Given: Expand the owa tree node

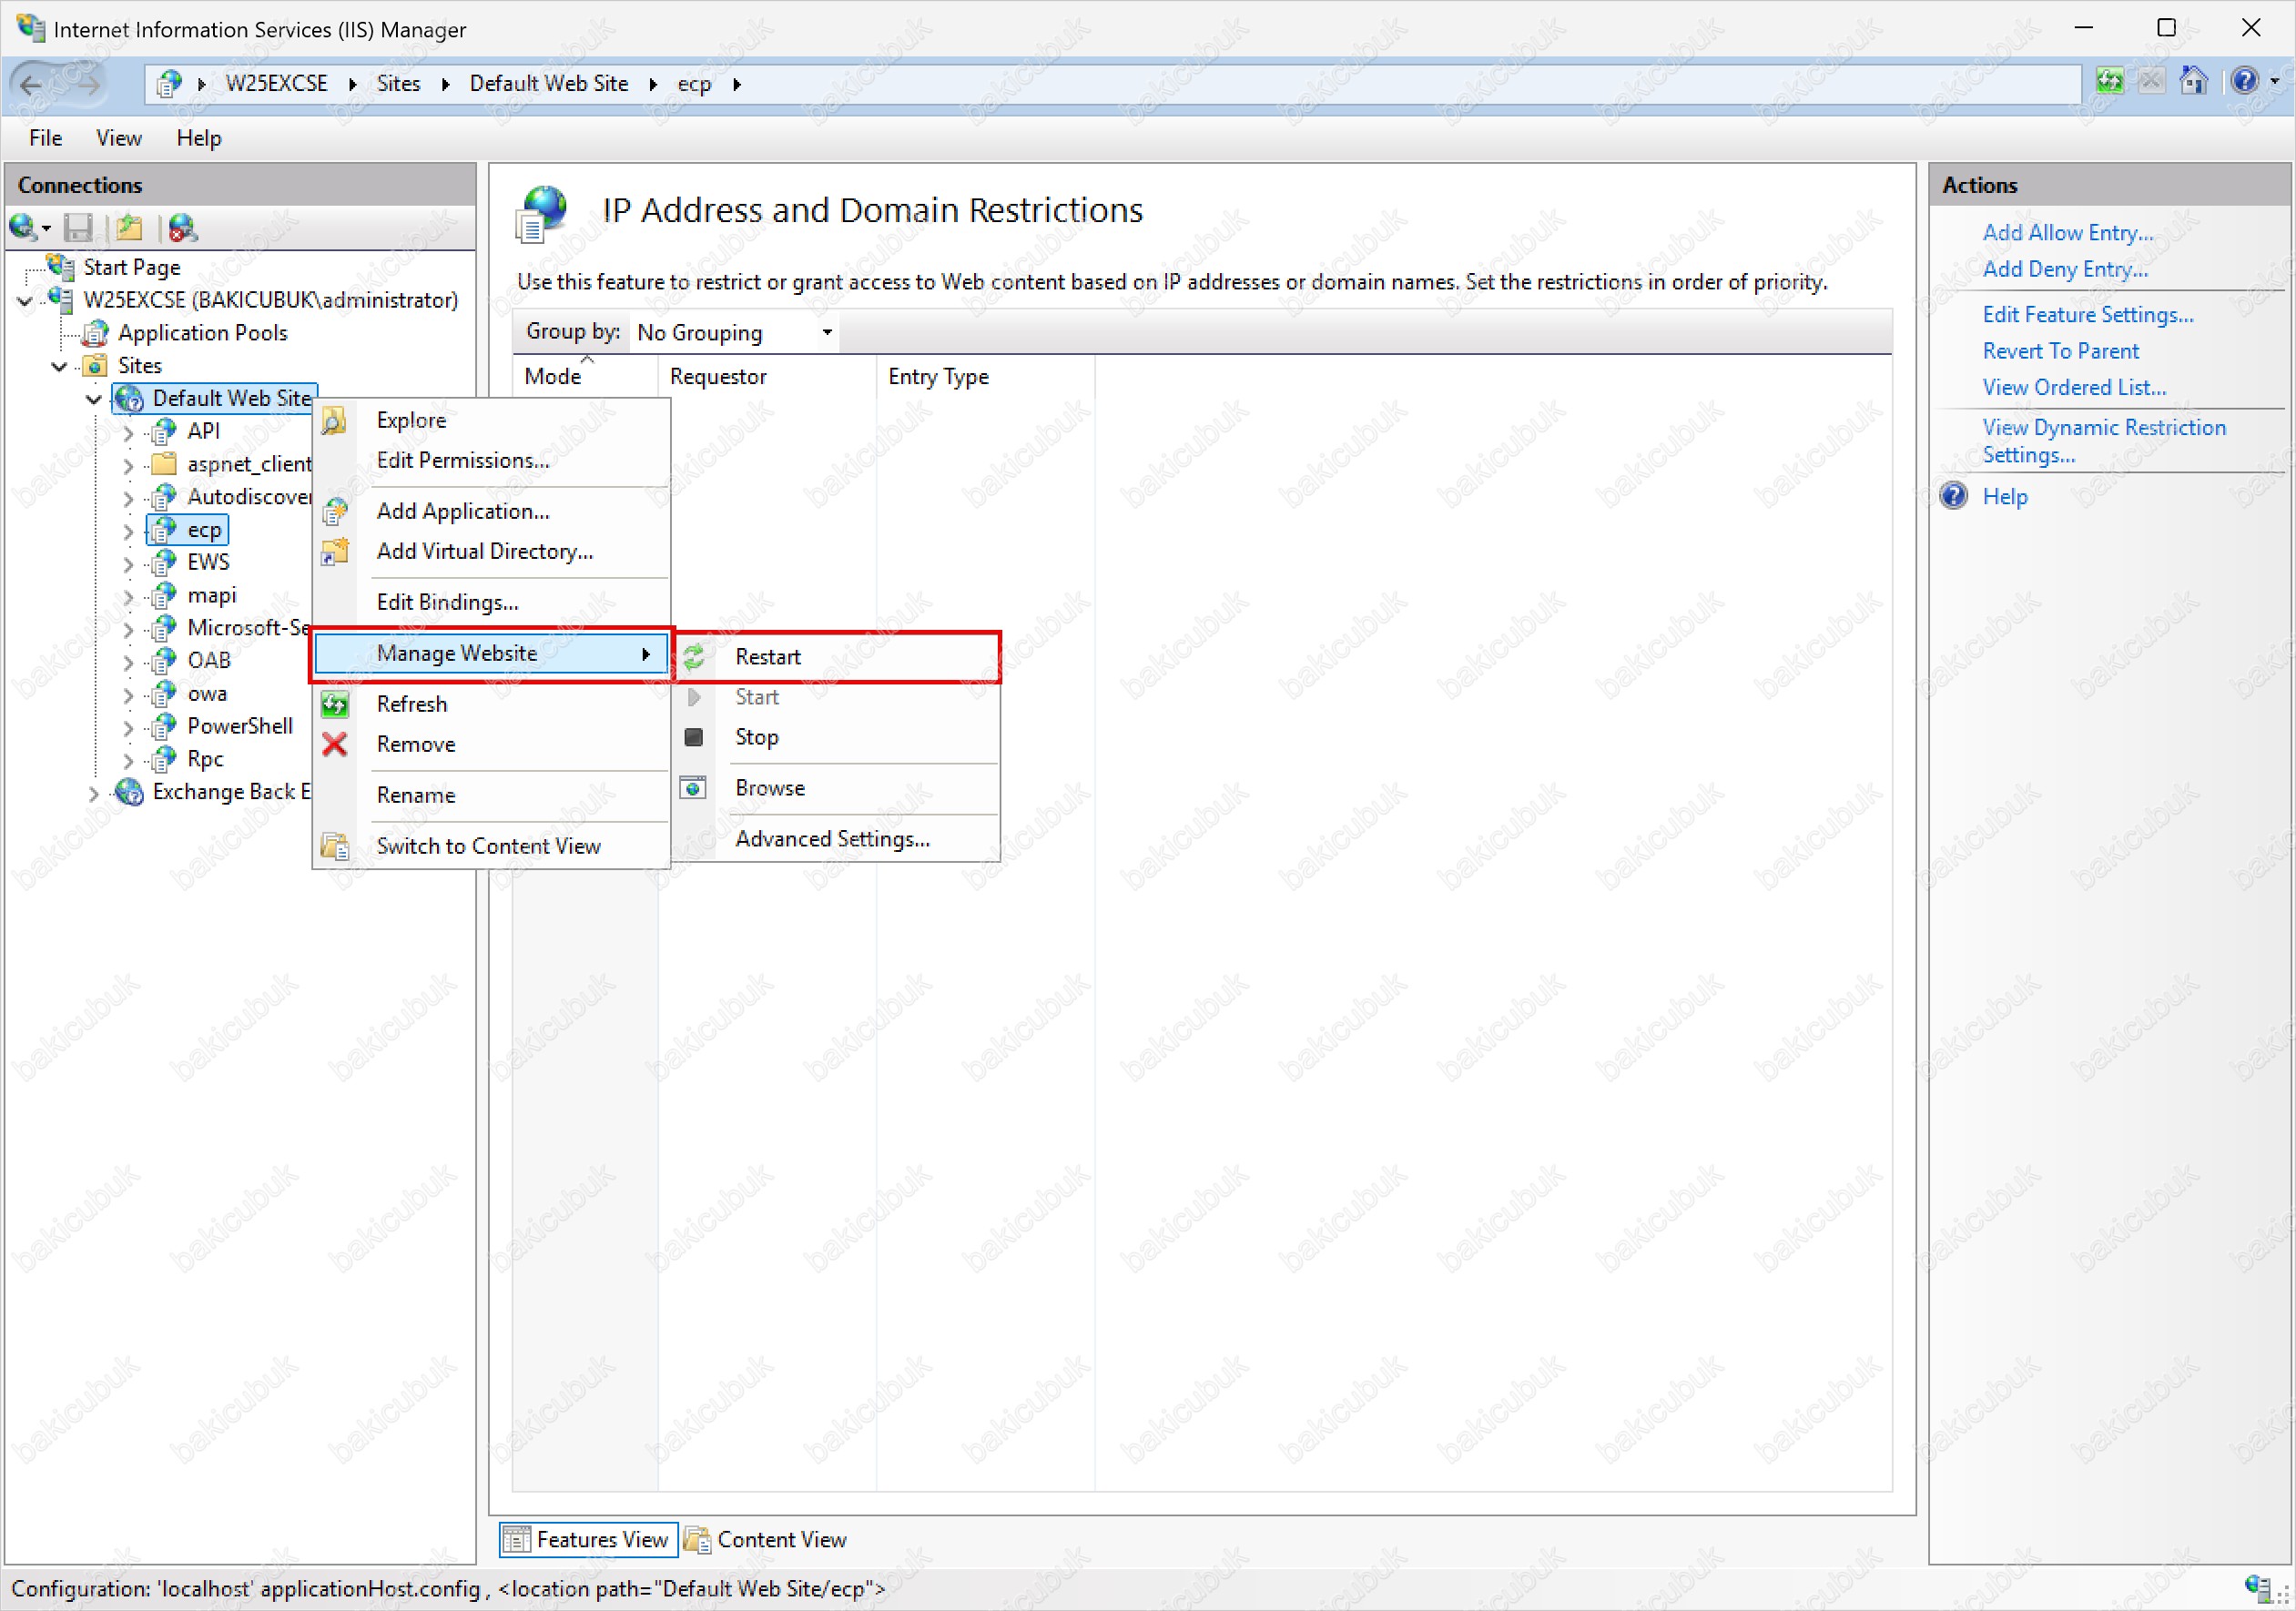Looking at the screenshot, I should [x=128, y=695].
